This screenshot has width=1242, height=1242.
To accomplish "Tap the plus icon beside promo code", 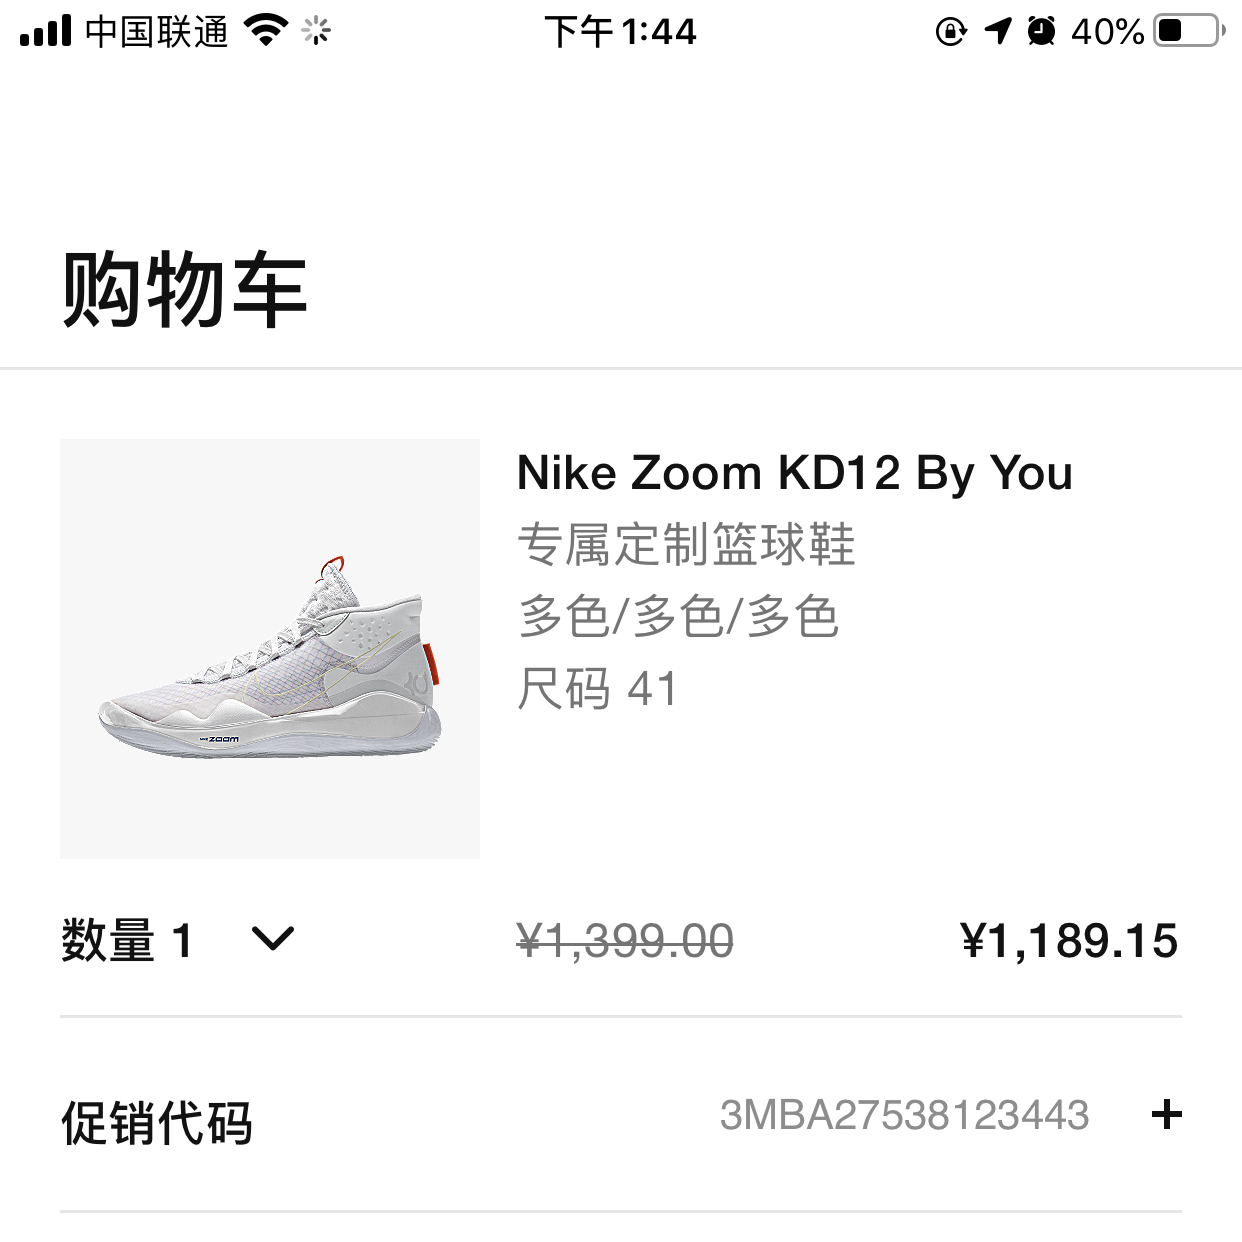I will tap(1166, 1114).
